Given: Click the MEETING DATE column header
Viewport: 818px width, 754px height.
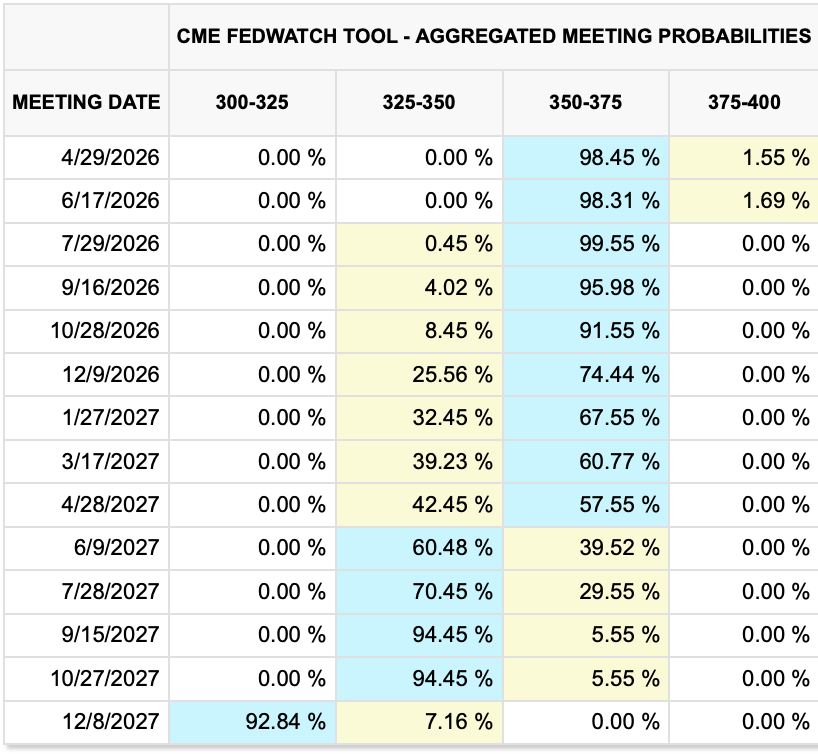Looking at the screenshot, I should coord(86,102).
